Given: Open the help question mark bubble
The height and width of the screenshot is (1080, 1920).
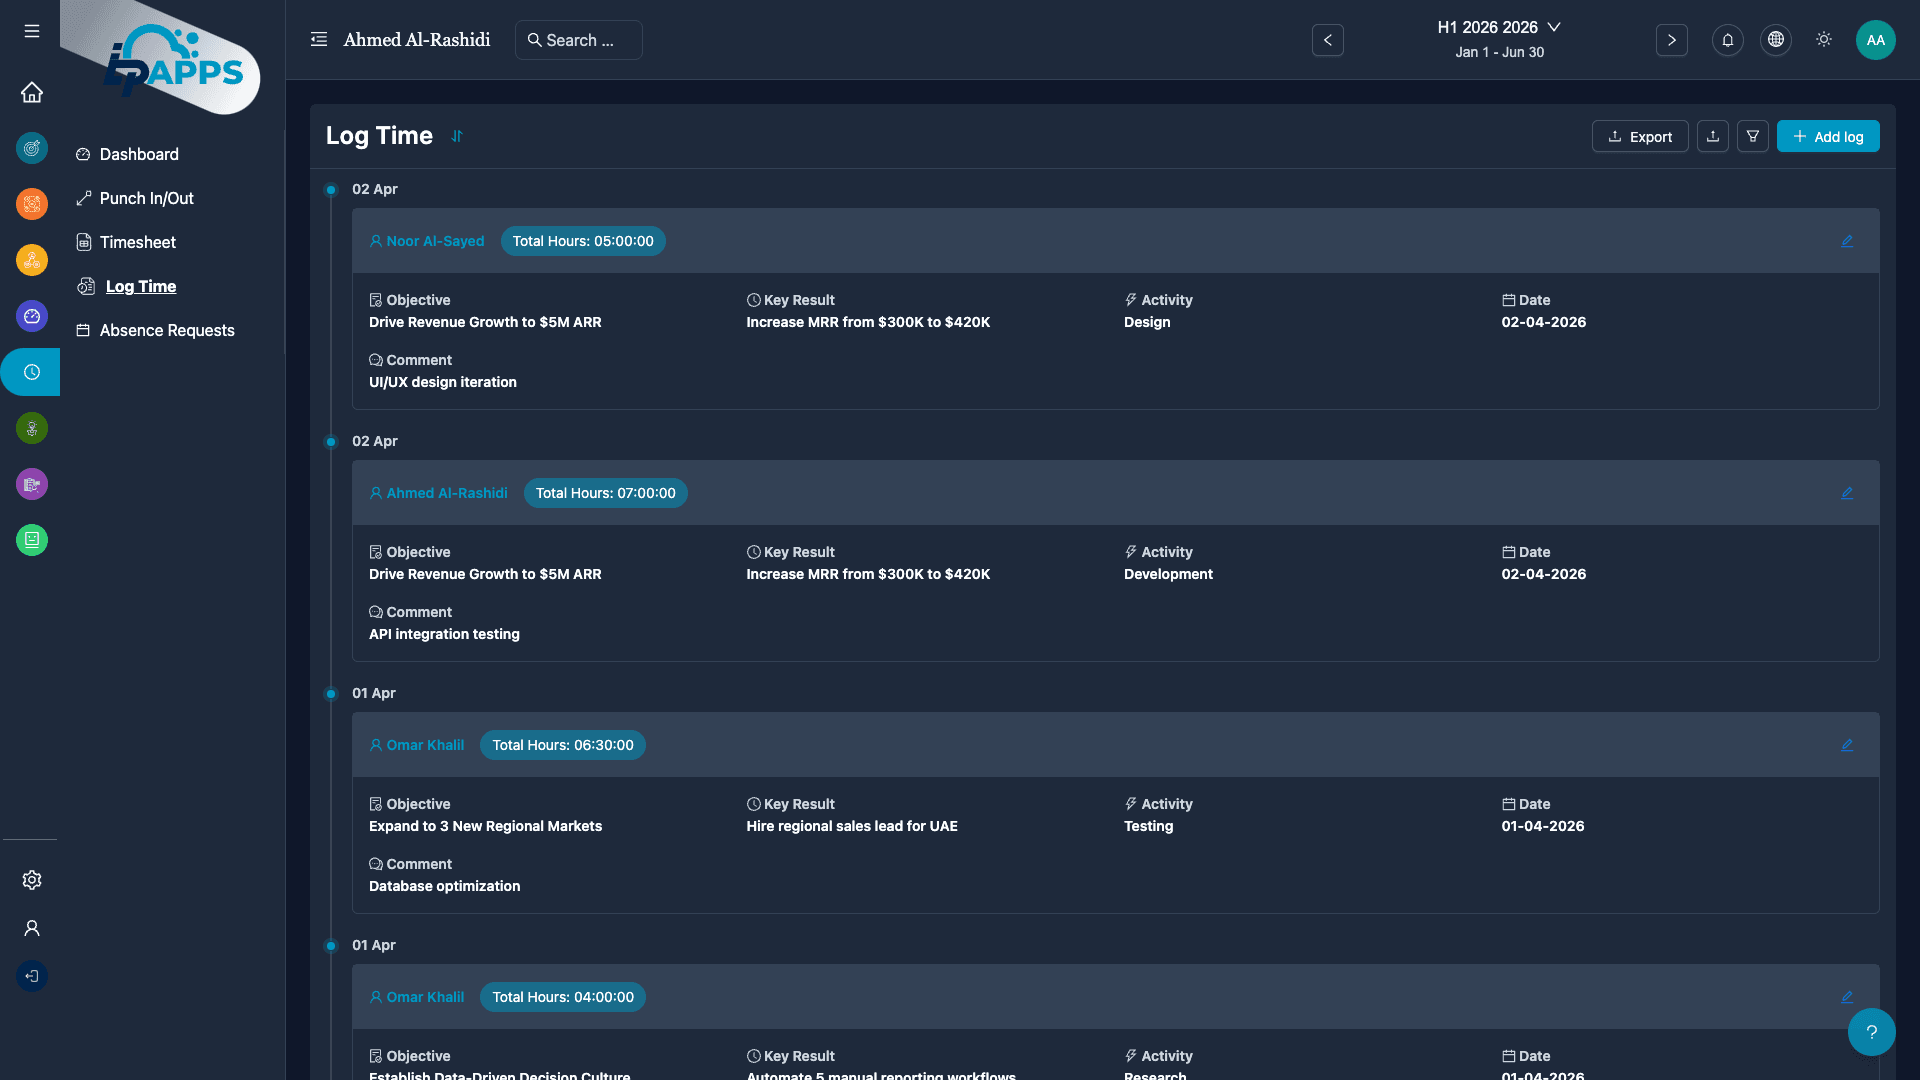Looking at the screenshot, I should 1871,1032.
